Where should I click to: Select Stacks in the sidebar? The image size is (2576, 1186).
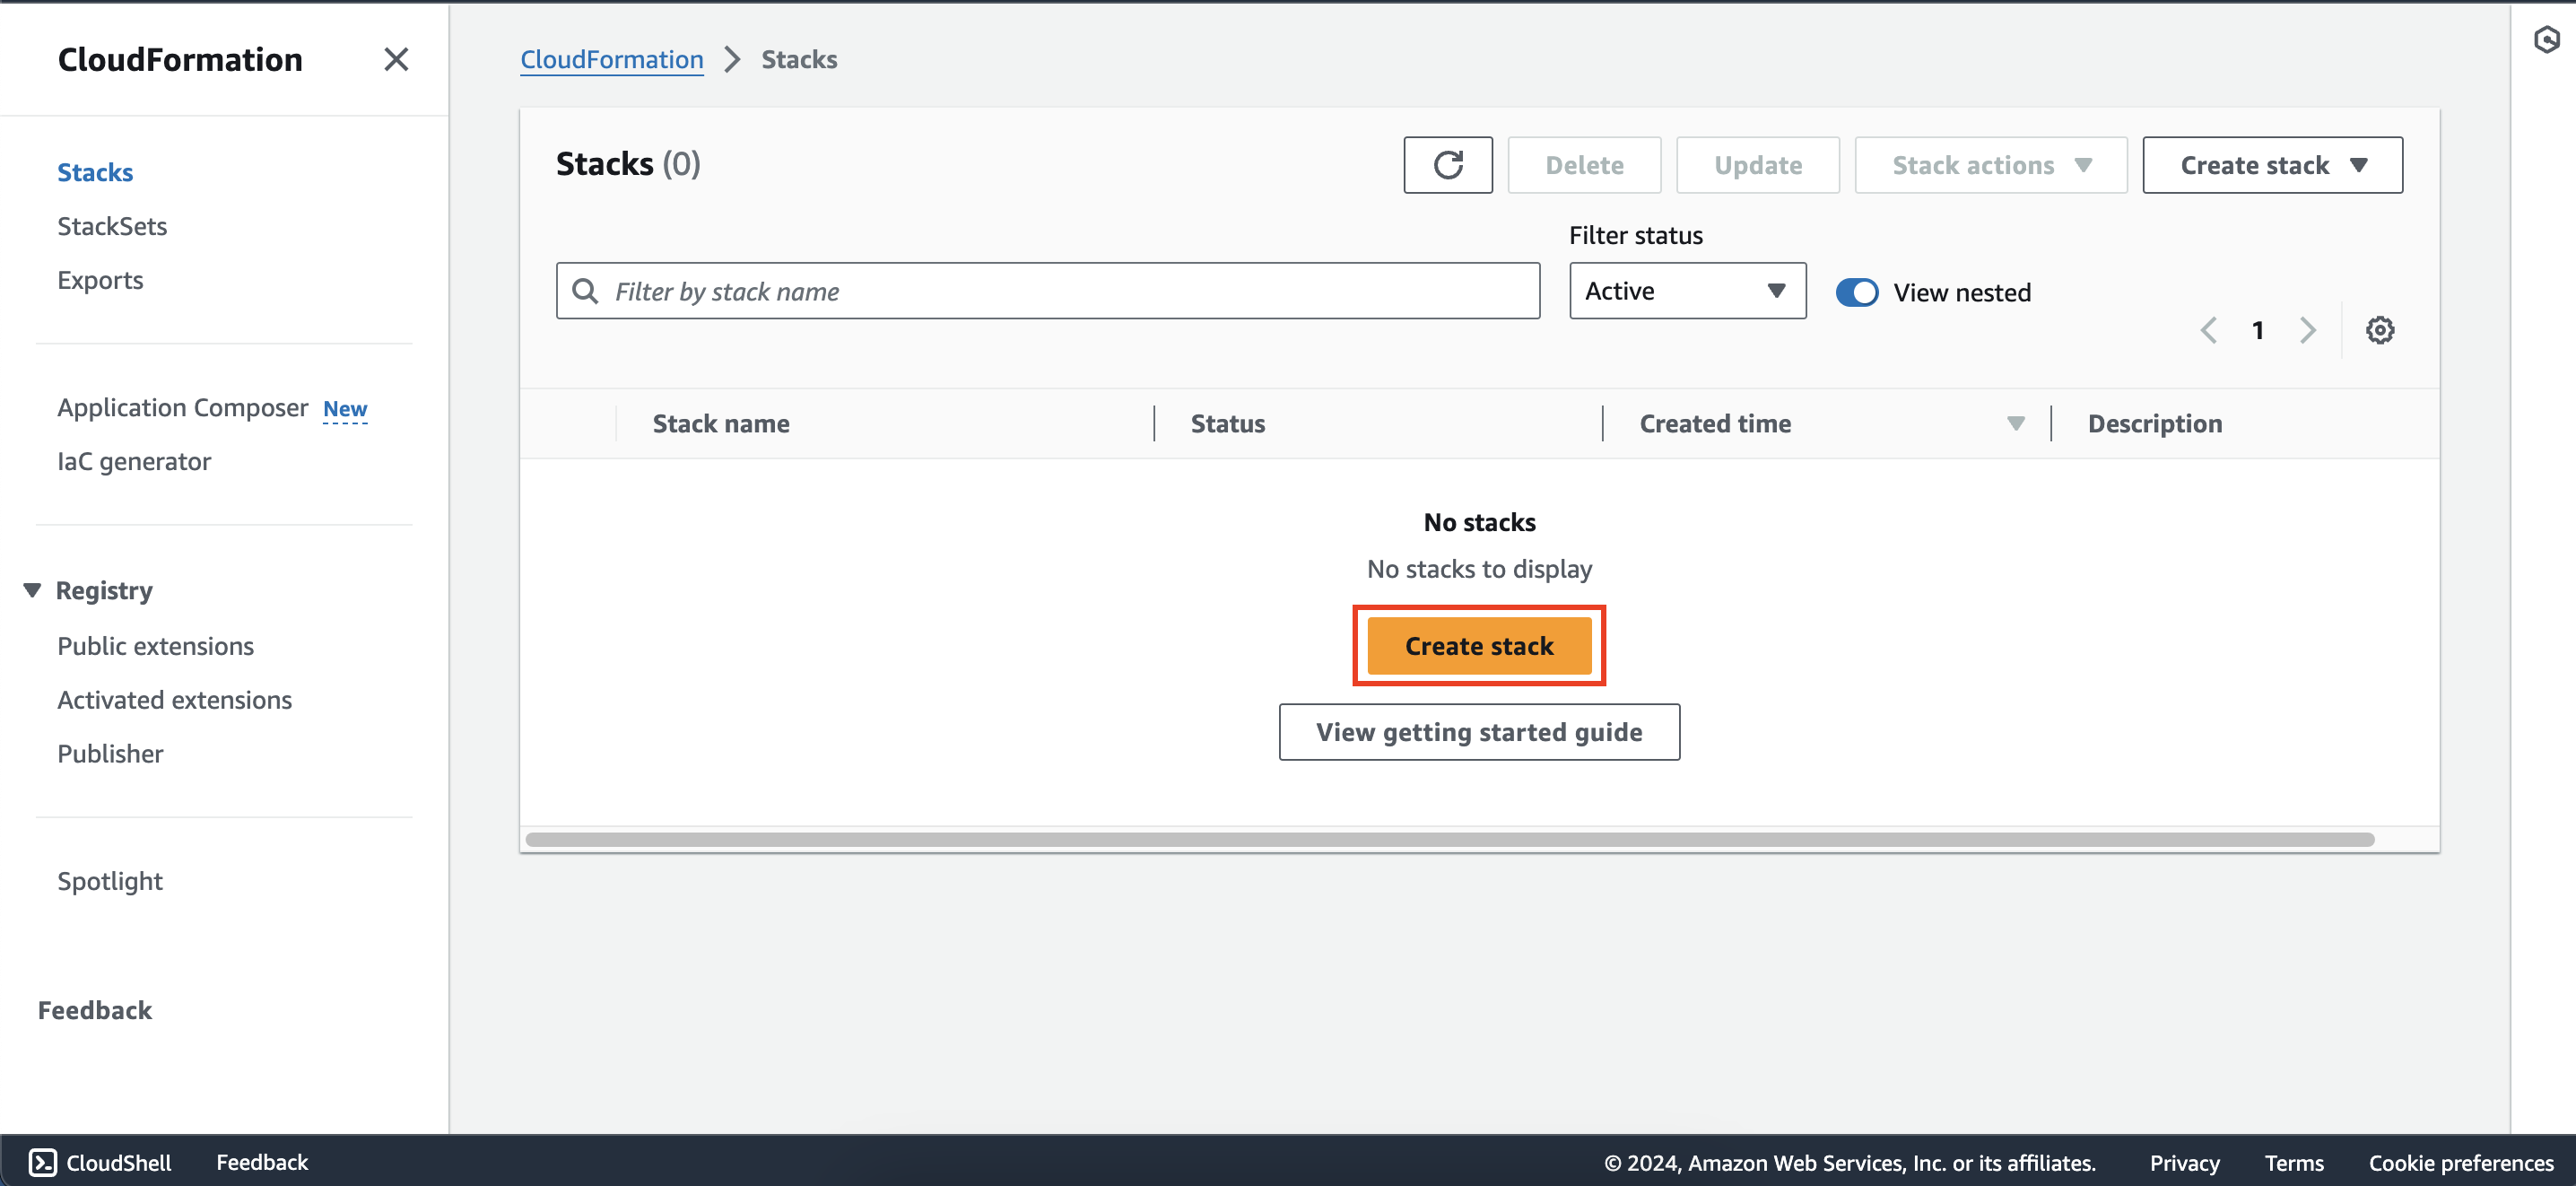click(95, 172)
